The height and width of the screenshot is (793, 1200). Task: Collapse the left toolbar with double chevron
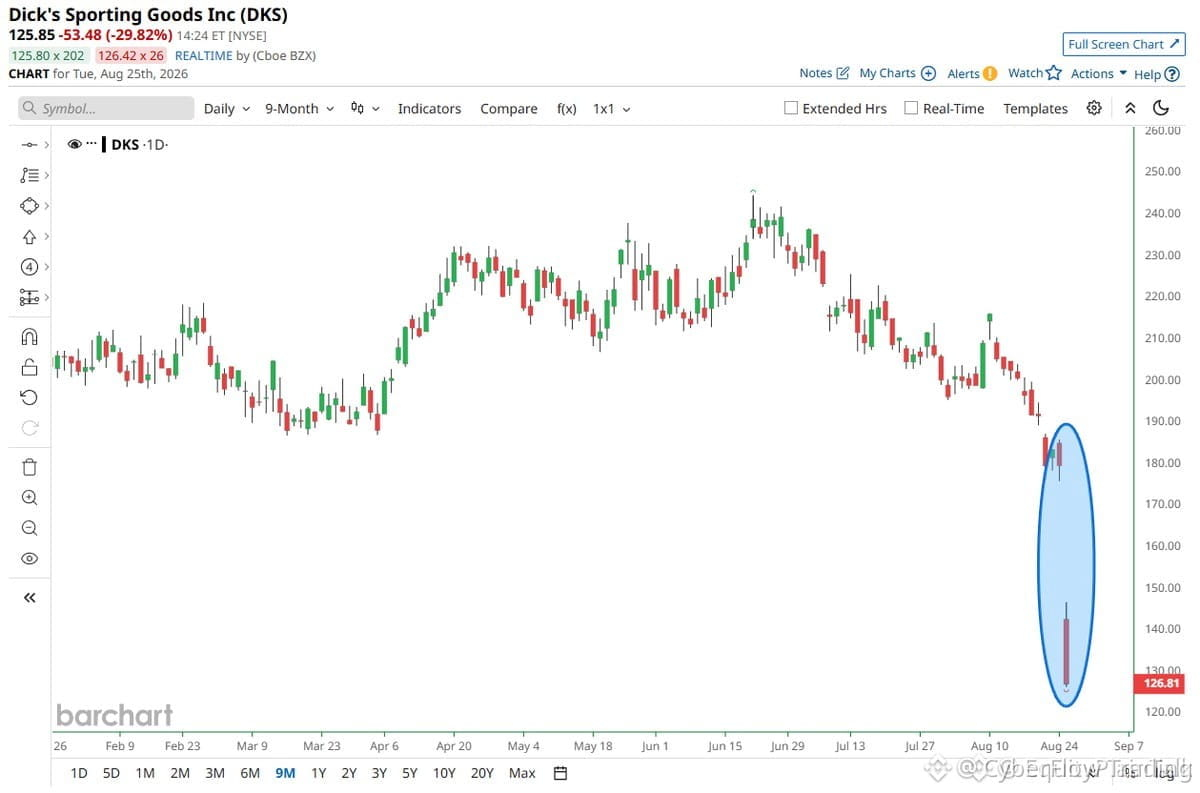coord(29,598)
